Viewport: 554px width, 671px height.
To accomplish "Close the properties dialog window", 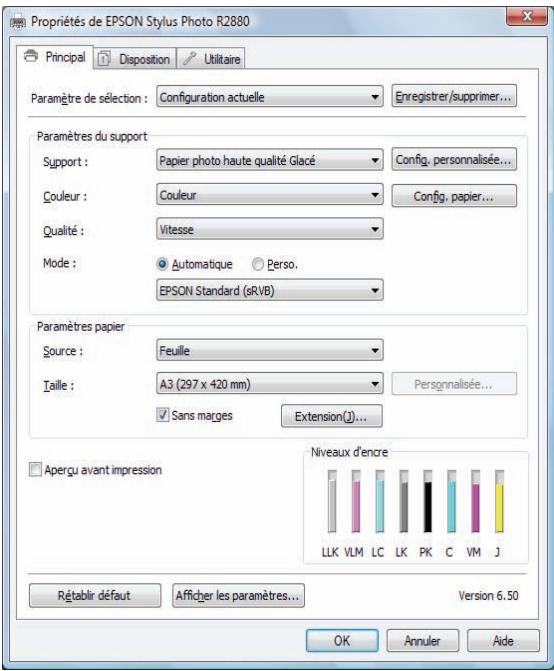I will pyautogui.click(x=527, y=17).
